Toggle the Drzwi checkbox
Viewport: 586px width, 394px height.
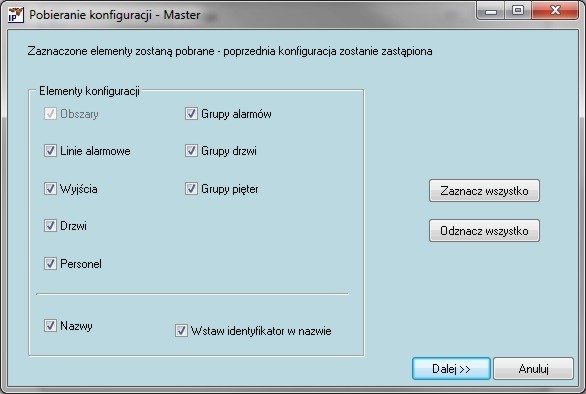[x=50, y=225]
